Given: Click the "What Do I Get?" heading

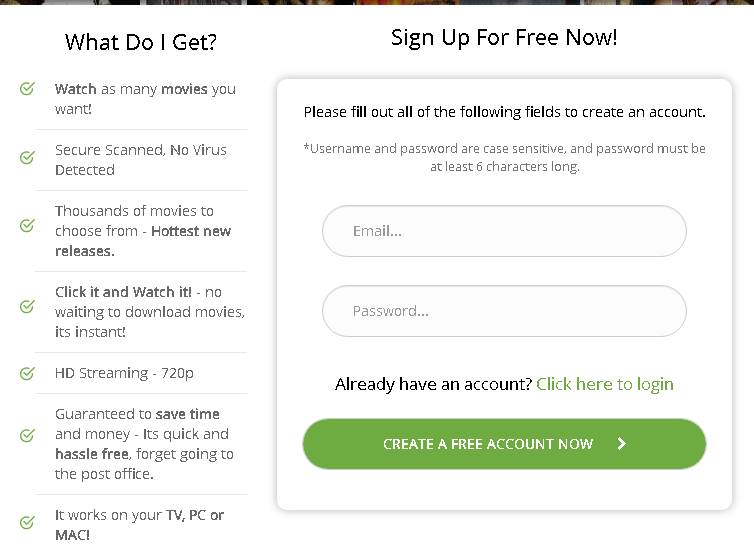Looking at the screenshot, I should [x=141, y=42].
